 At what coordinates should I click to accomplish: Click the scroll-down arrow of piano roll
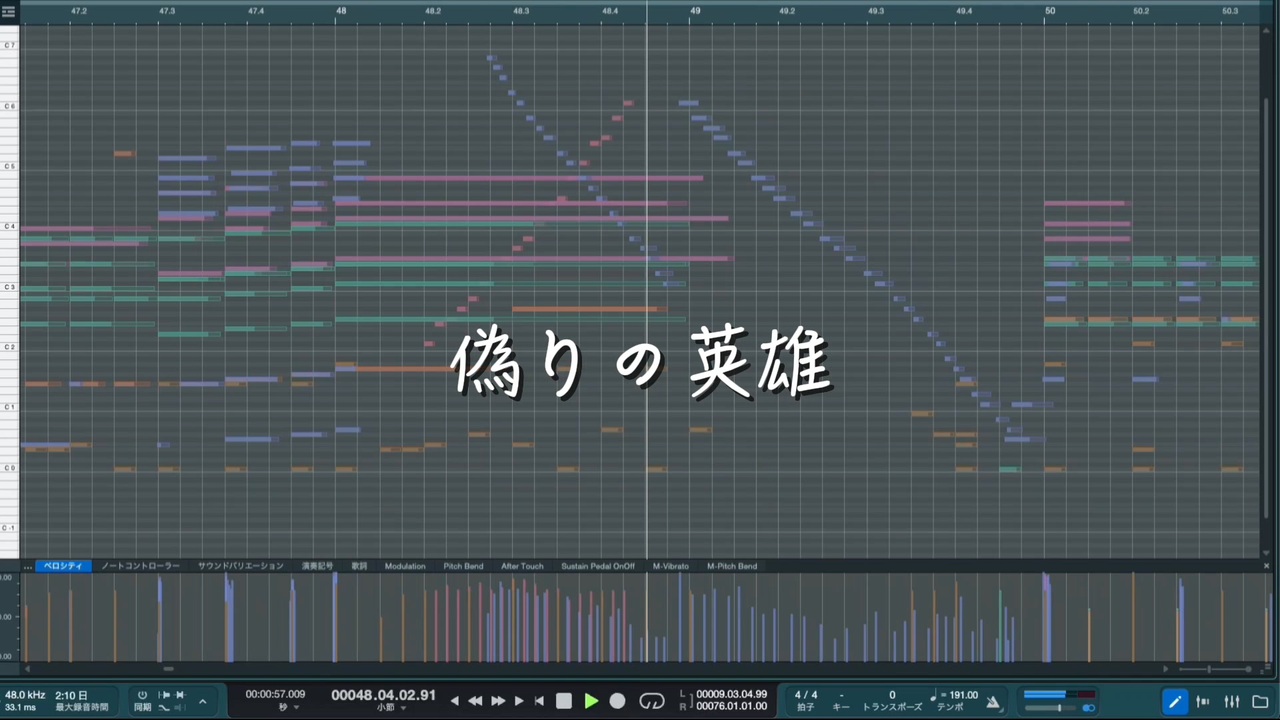[1267, 552]
